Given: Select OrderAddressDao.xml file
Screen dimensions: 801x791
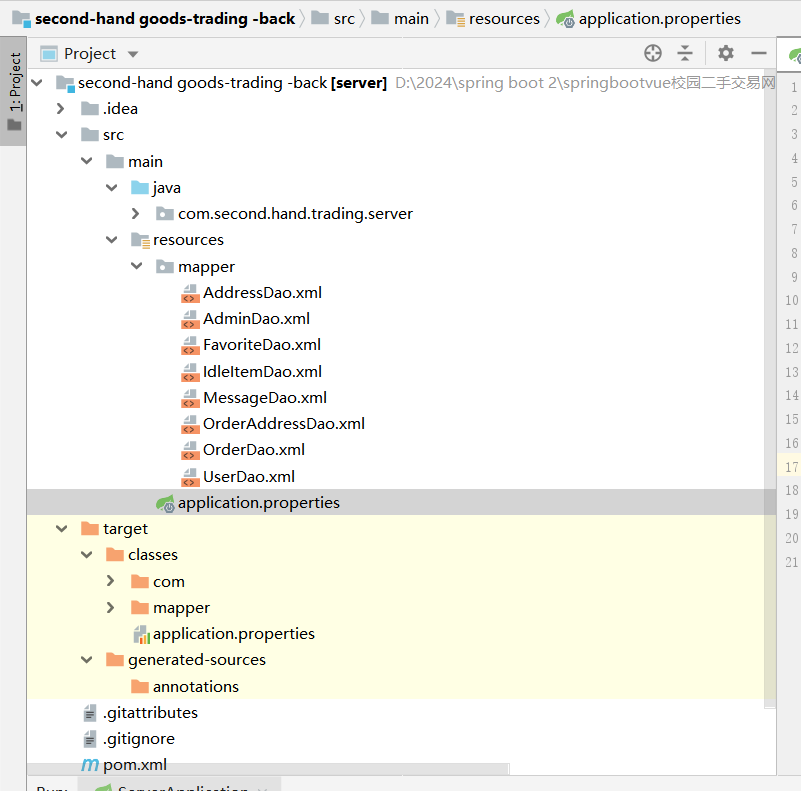Looking at the screenshot, I should (x=283, y=424).
